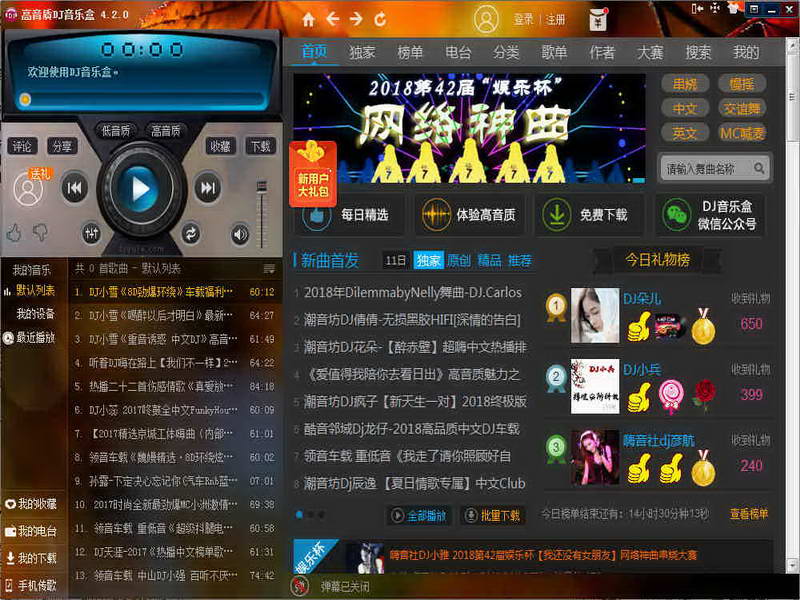Go back with the left arrow icon
This screenshot has height=600, width=800.
click(333, 19)
